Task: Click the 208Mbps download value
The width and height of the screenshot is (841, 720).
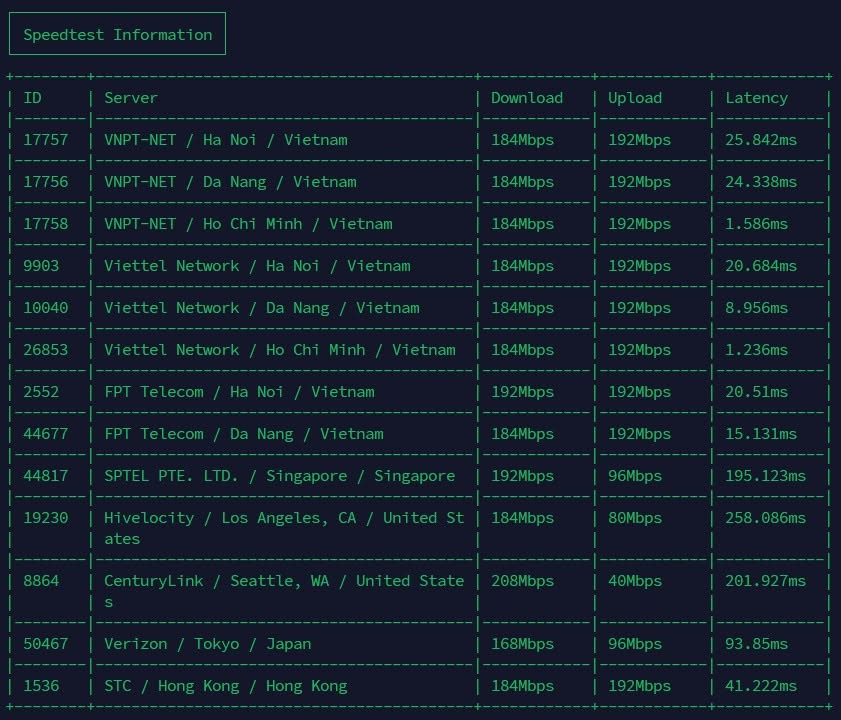Action: click(522, 581)
